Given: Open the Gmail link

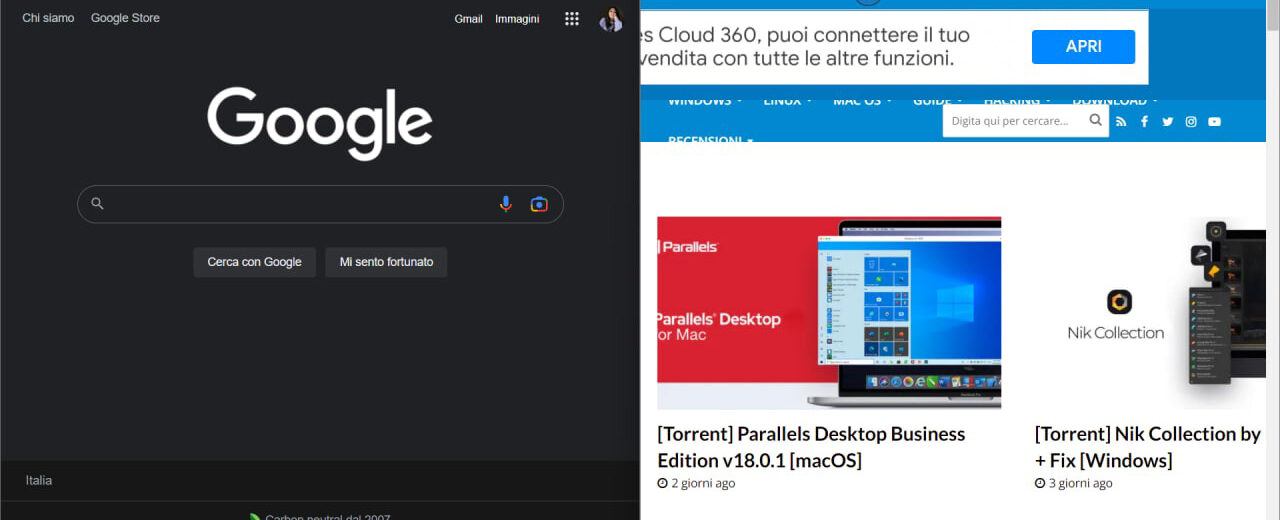Looking at the screenshot, I should point(468,19).
